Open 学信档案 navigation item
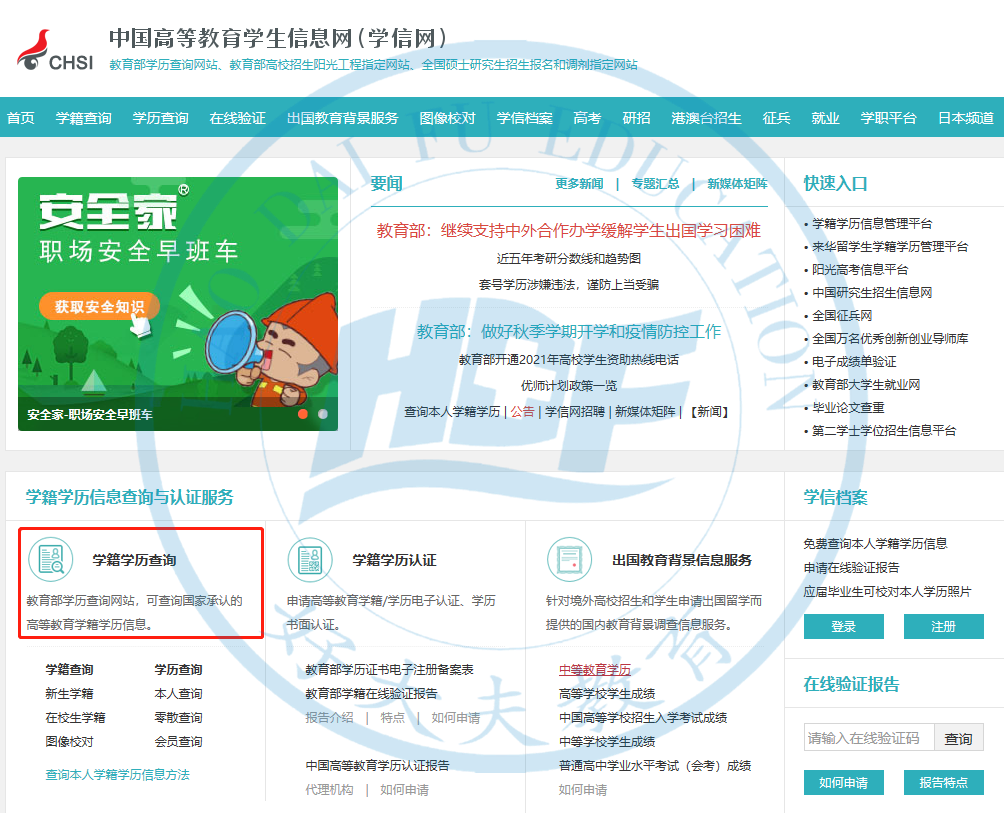The width and height of the screenshot is (1004, 813). coord(524,118)
